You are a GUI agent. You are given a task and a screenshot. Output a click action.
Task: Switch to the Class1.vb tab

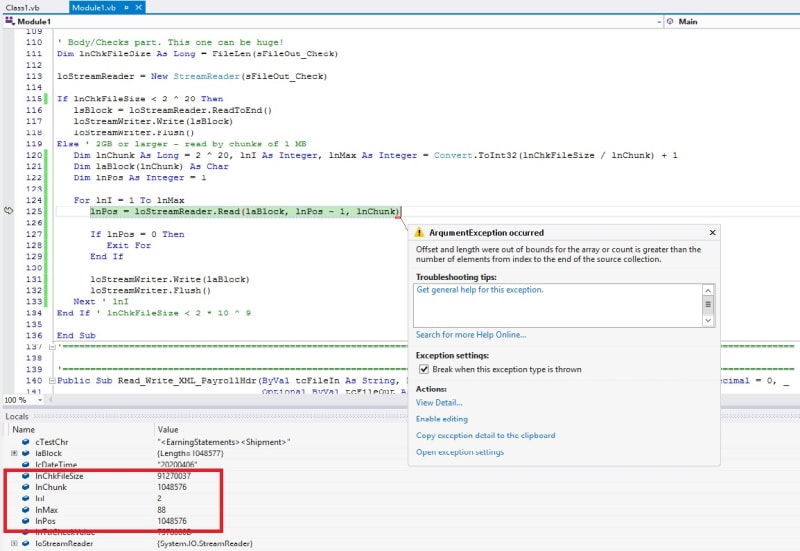[22, 8]
